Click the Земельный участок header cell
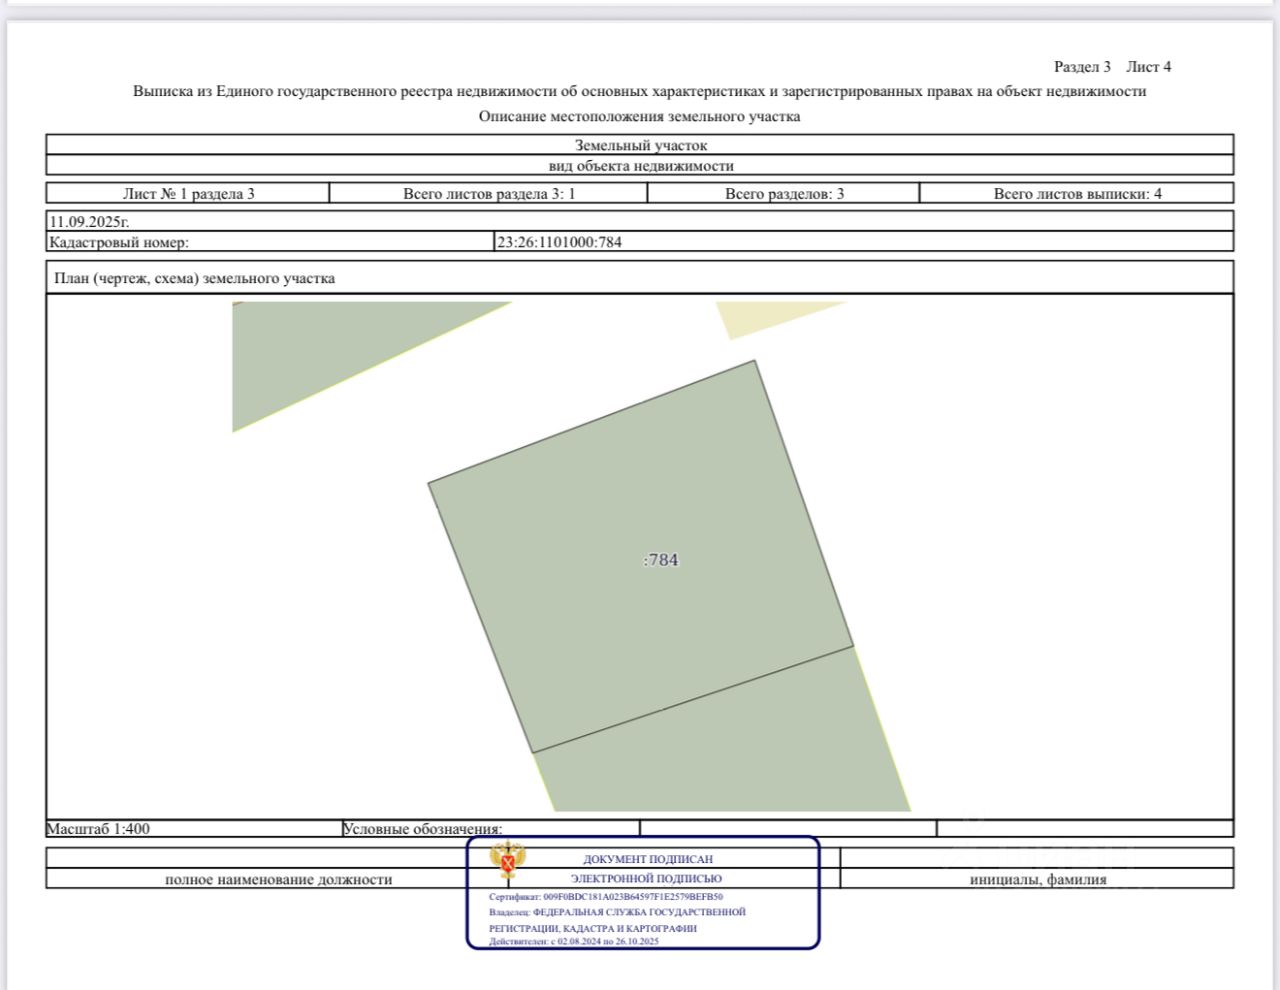Viewport: 1280px width, 990px height. (640, 145)
